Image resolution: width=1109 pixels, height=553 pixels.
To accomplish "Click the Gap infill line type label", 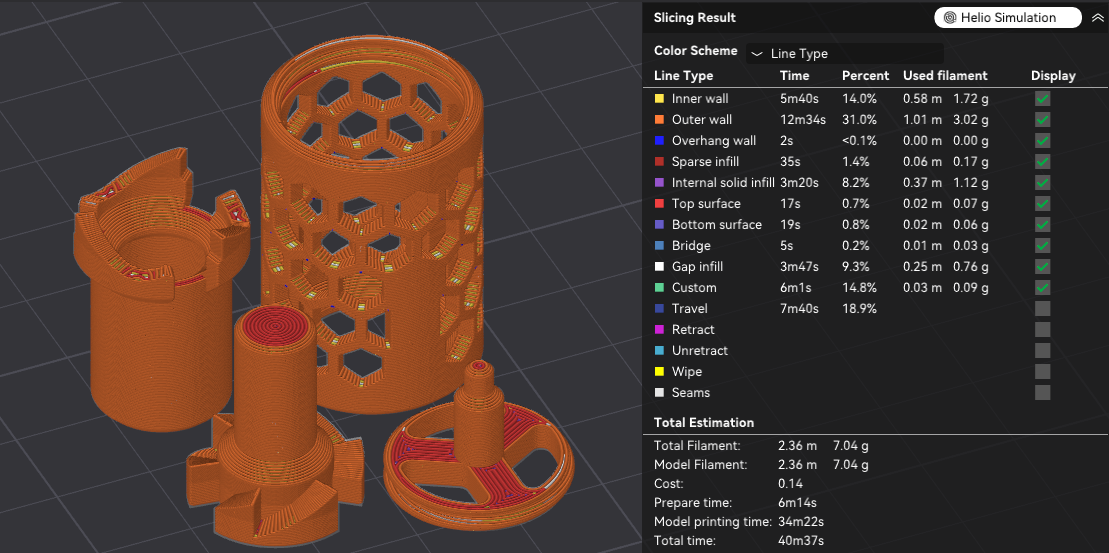I will (697, 267).
